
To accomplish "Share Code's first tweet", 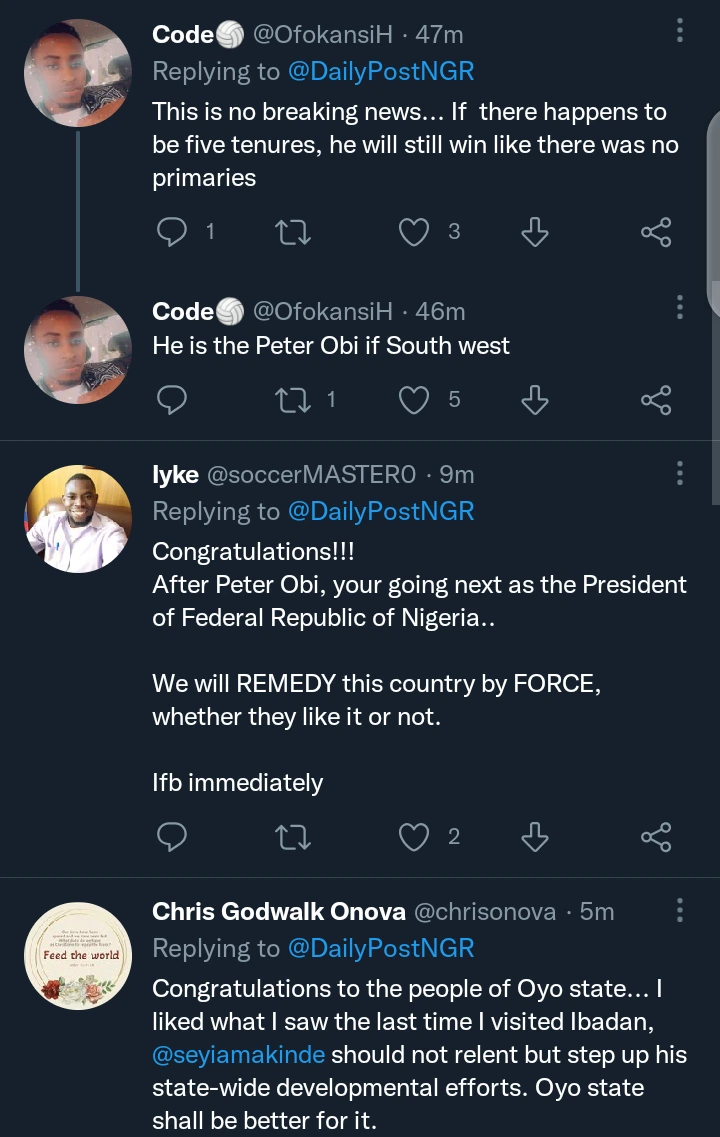I will tap(655, 233).
